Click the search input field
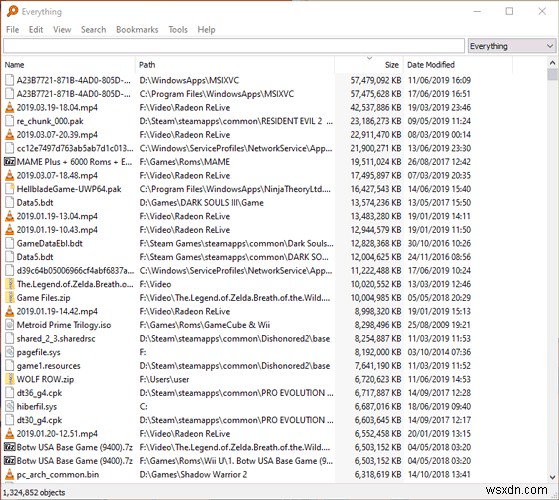Viewport: 559px width, 500px height. [234, 46]
